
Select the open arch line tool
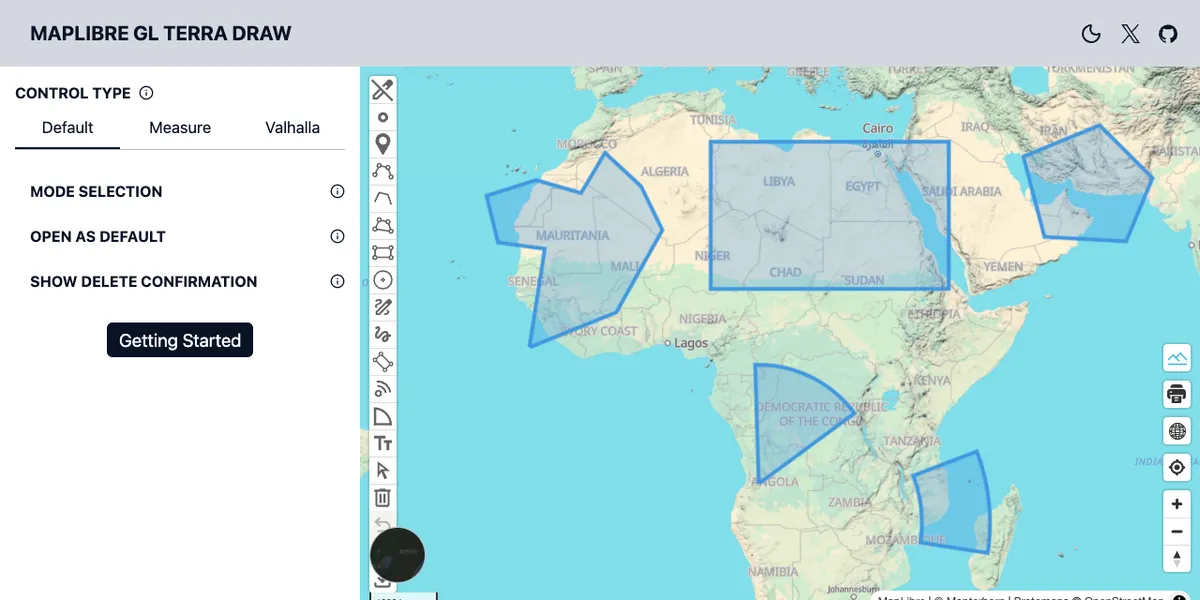coord(383,198)
